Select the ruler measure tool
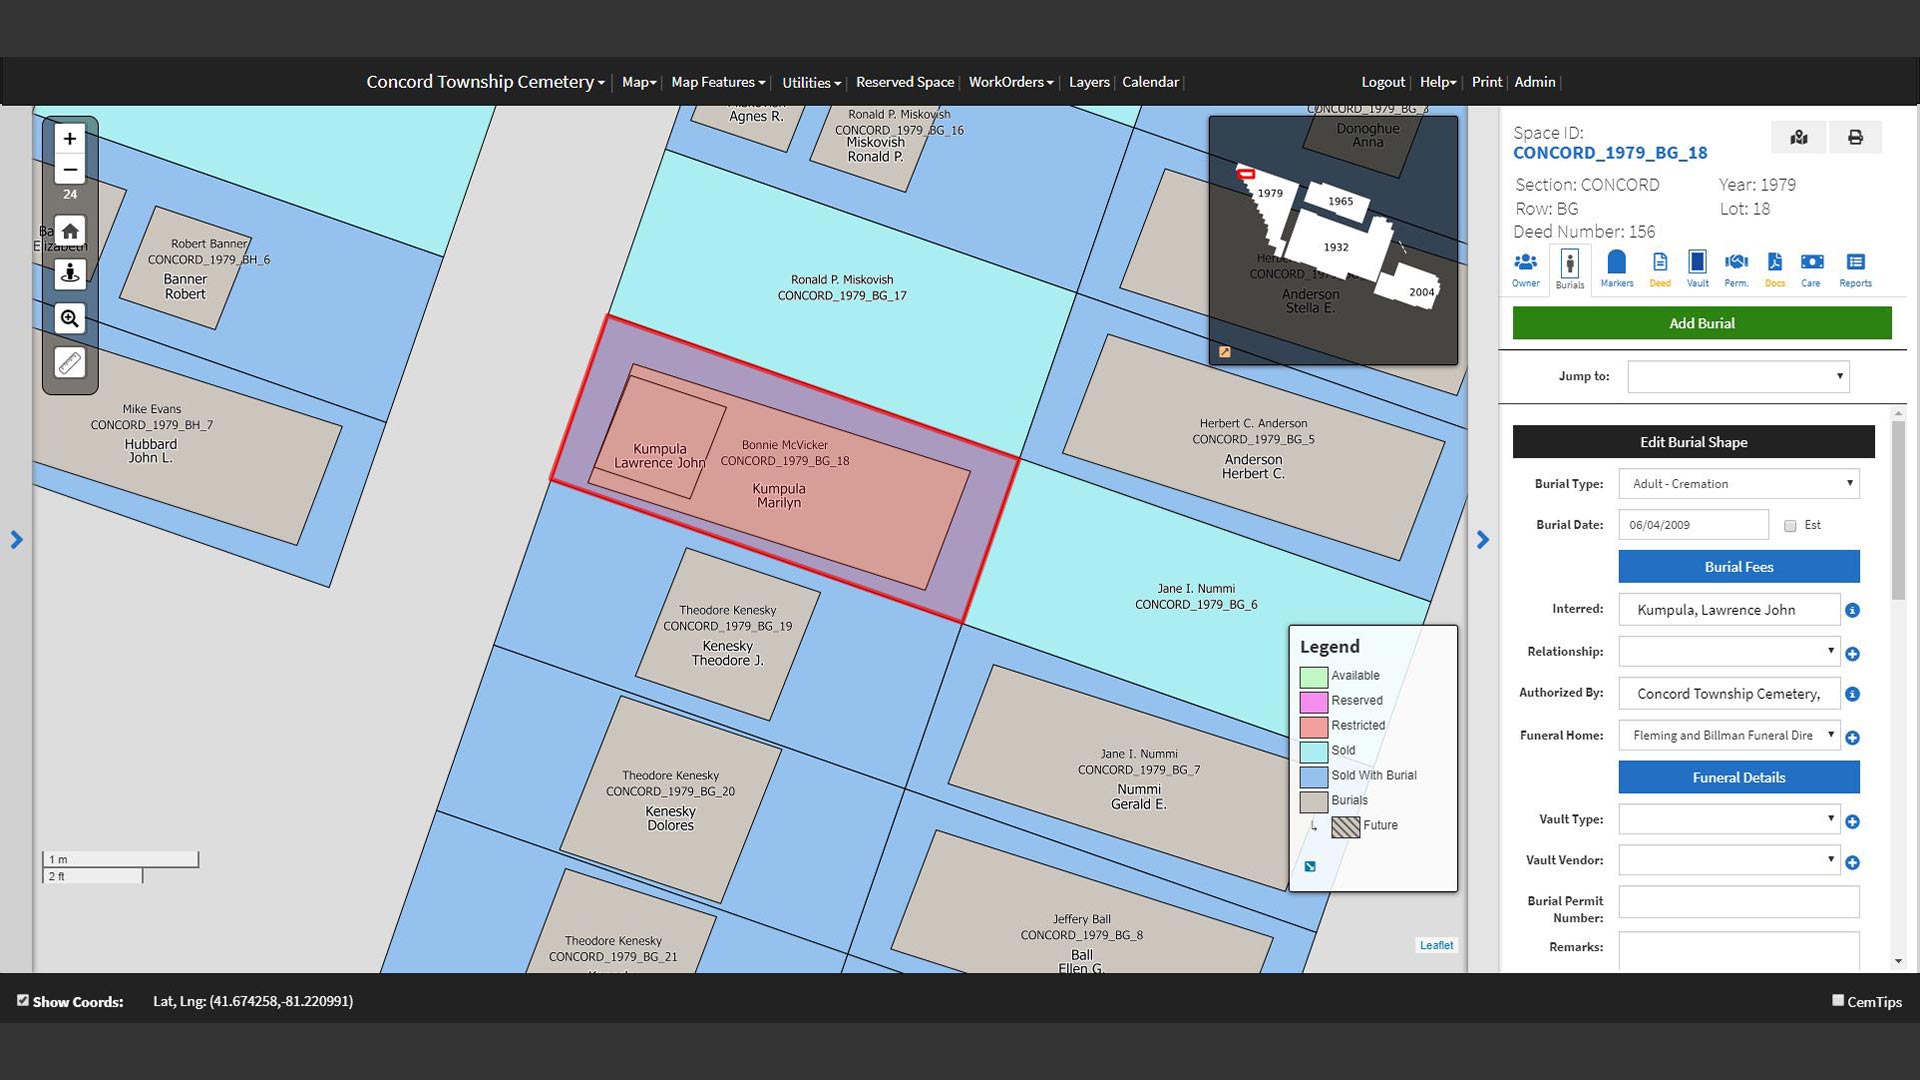This screenshot has width=1920, height=1080. click(69, 363)
